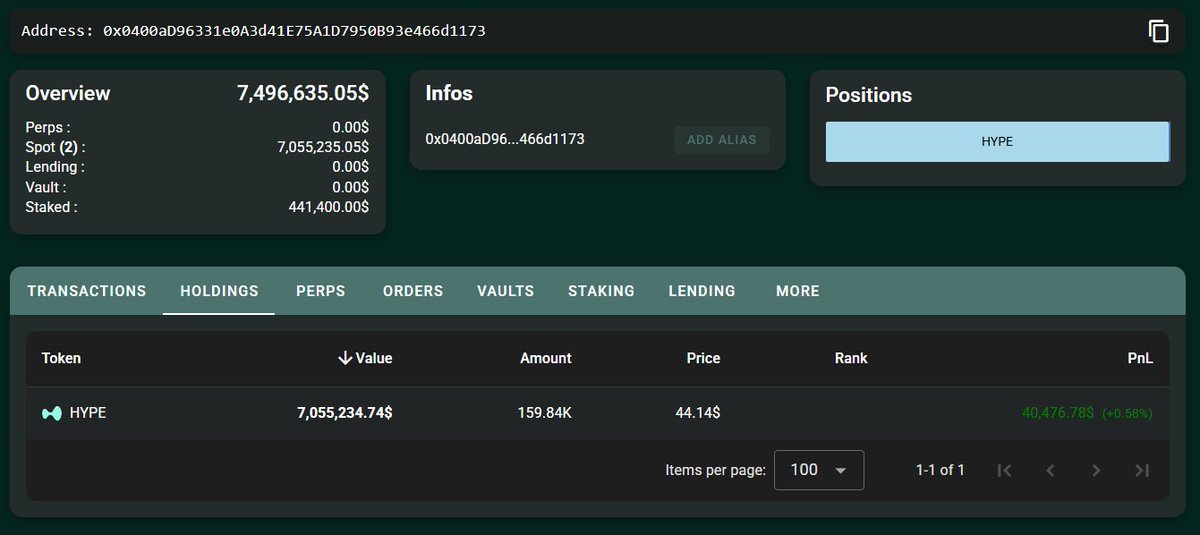Switch to the Staking tab

[601, 291]
